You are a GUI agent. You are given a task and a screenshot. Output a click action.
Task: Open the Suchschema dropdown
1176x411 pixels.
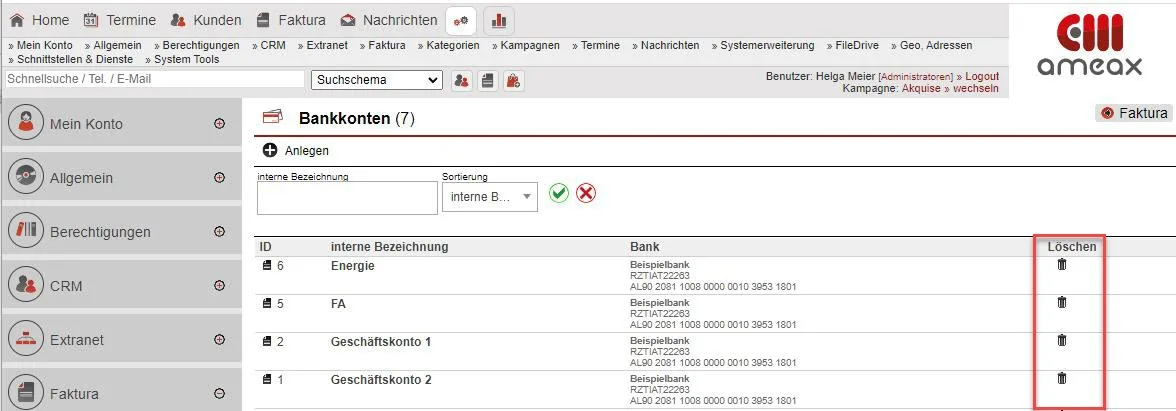coord(376,80)
